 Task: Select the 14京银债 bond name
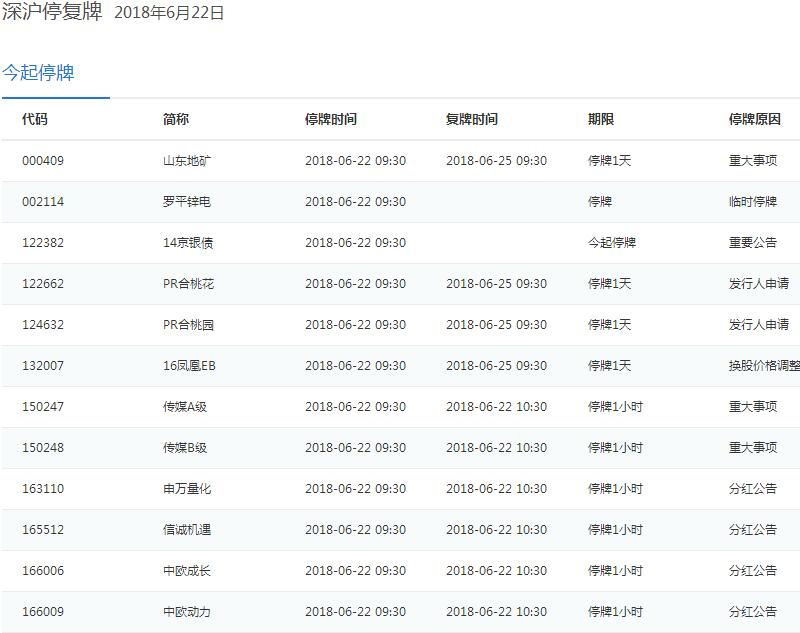pos(188,243)
